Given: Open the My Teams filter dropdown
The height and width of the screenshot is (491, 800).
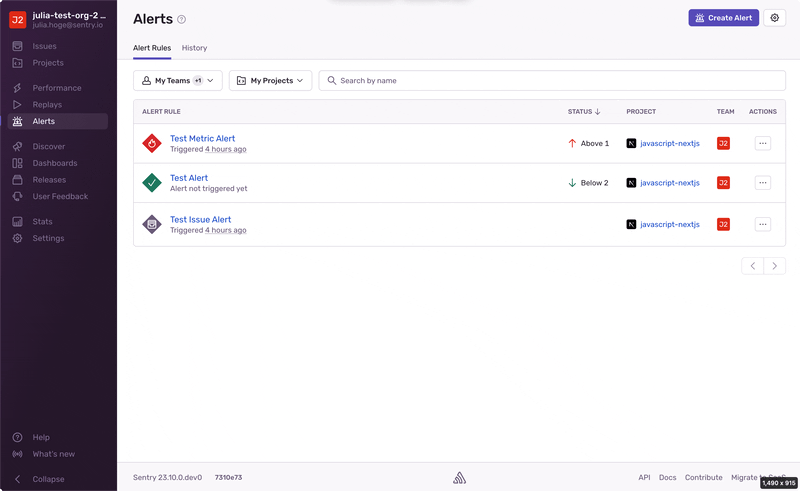Looking at the screenshot, I should 178,81.
